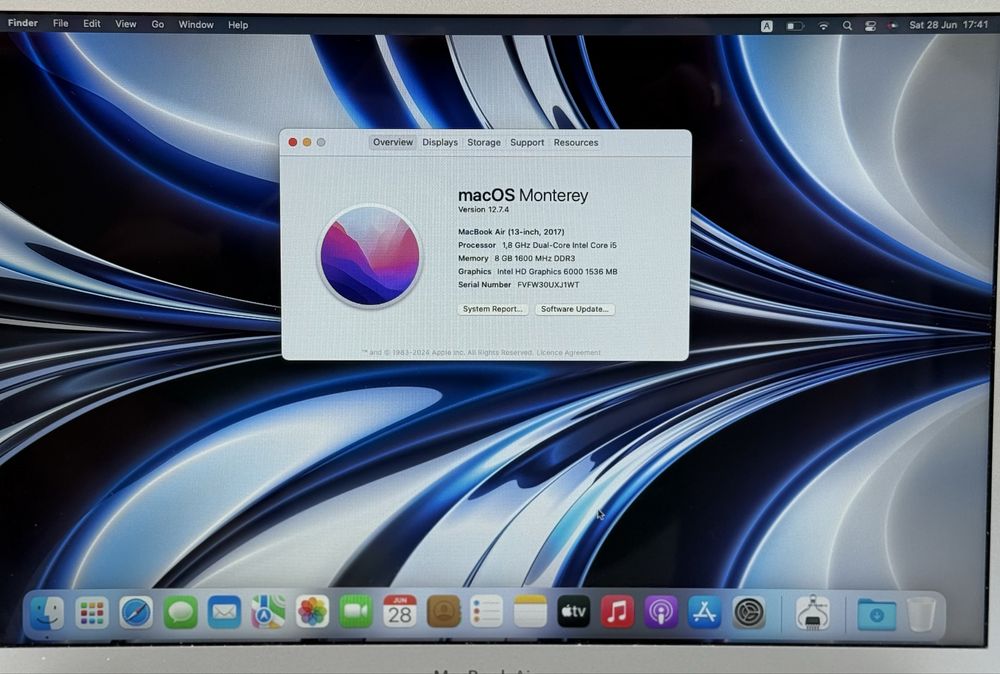Open Music app in the Dock
The height and width of the screenshot is (674, 1000).
[x=617, y=612]
